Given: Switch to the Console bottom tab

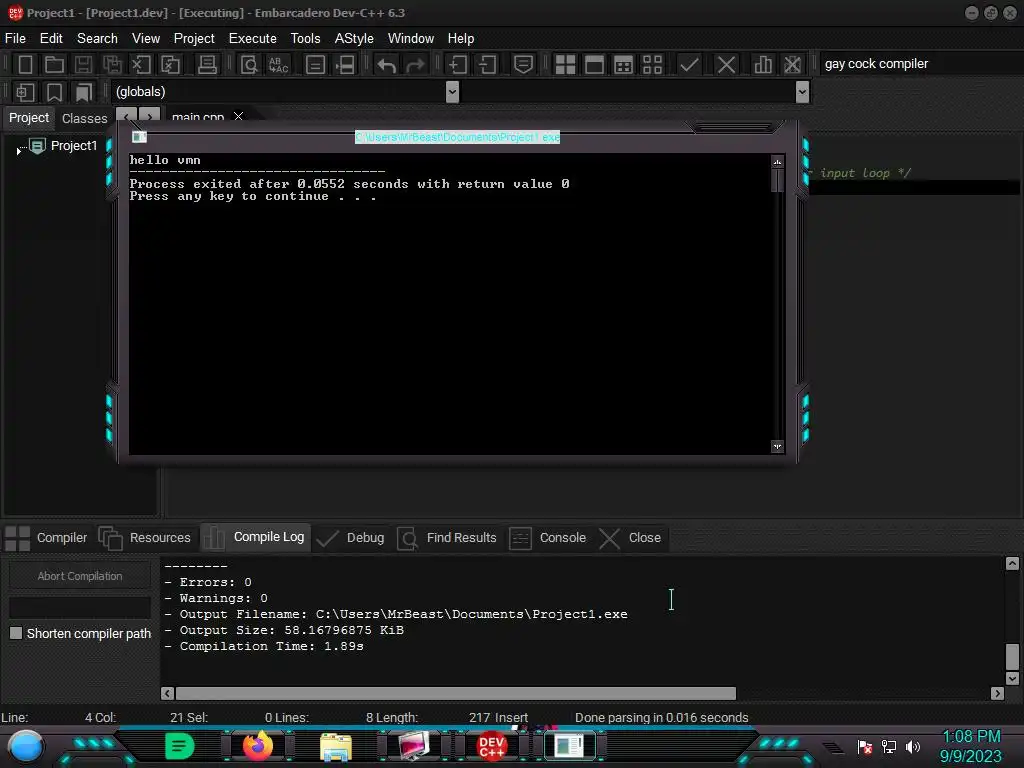Looking at the screenshot, I should pyautogui.click(x=547, y=537).
